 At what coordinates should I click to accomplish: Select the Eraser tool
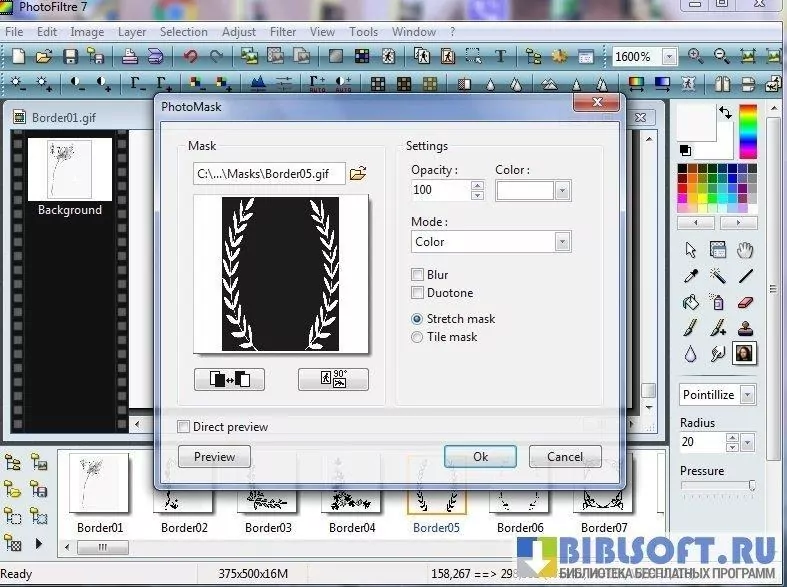coord(744,302)
